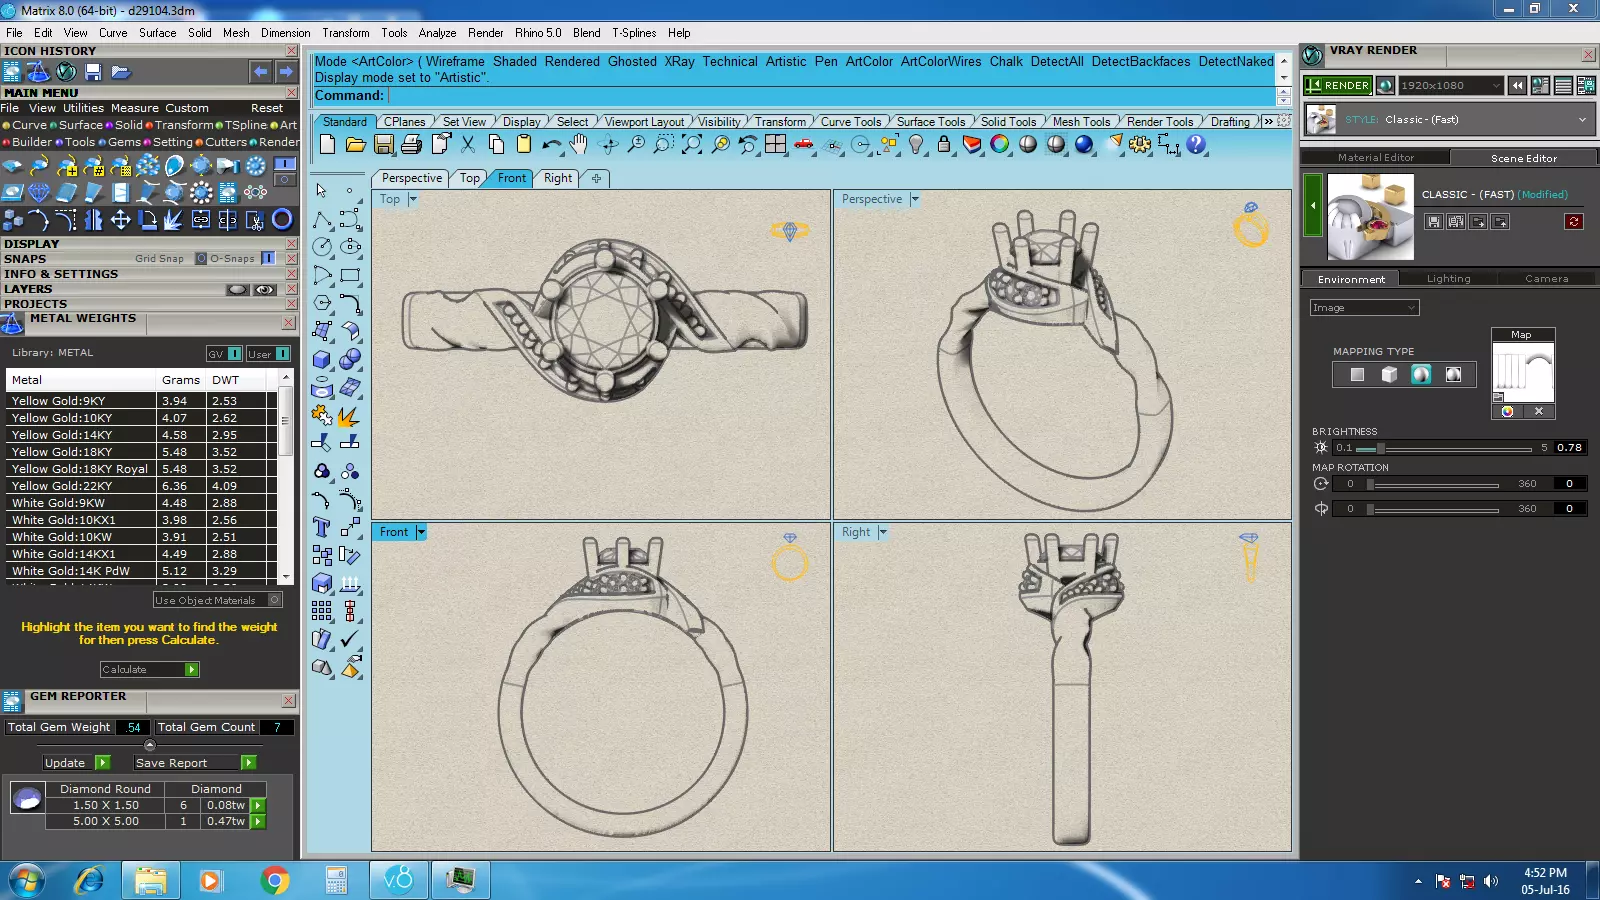The height and width of the screenshot is (900, 1600).
Task: Click the floppy disk icon in Icon History
Action: pyautogui.click(x=93, y=72)
